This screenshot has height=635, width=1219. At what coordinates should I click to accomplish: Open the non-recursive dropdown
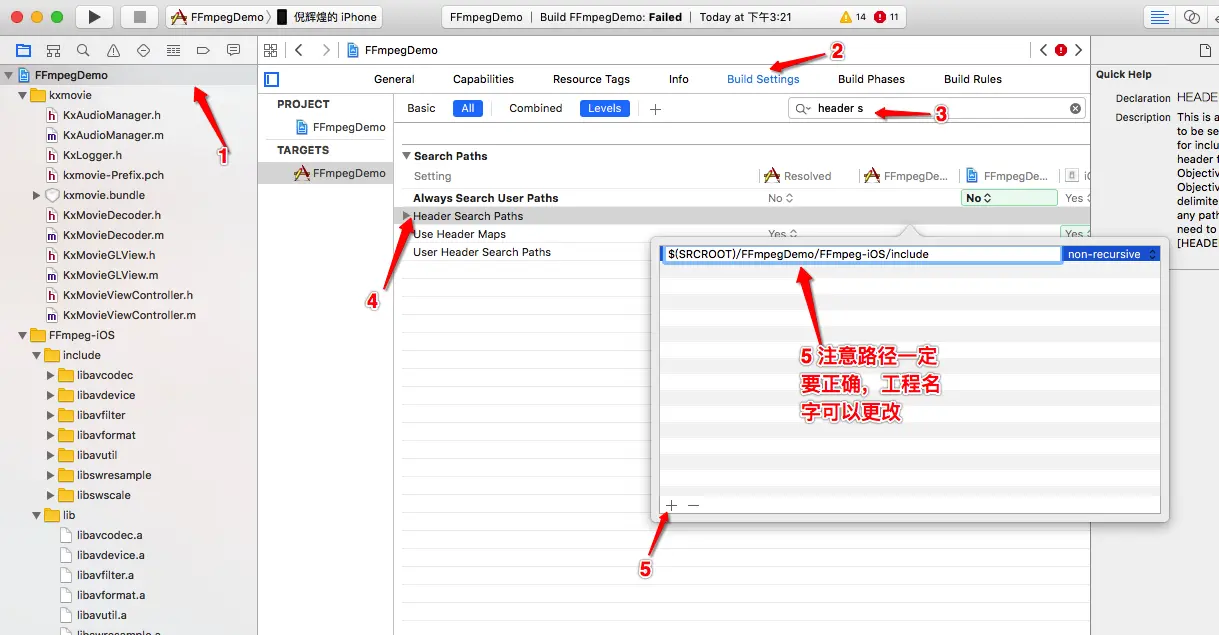click(x=1111, y=254)
